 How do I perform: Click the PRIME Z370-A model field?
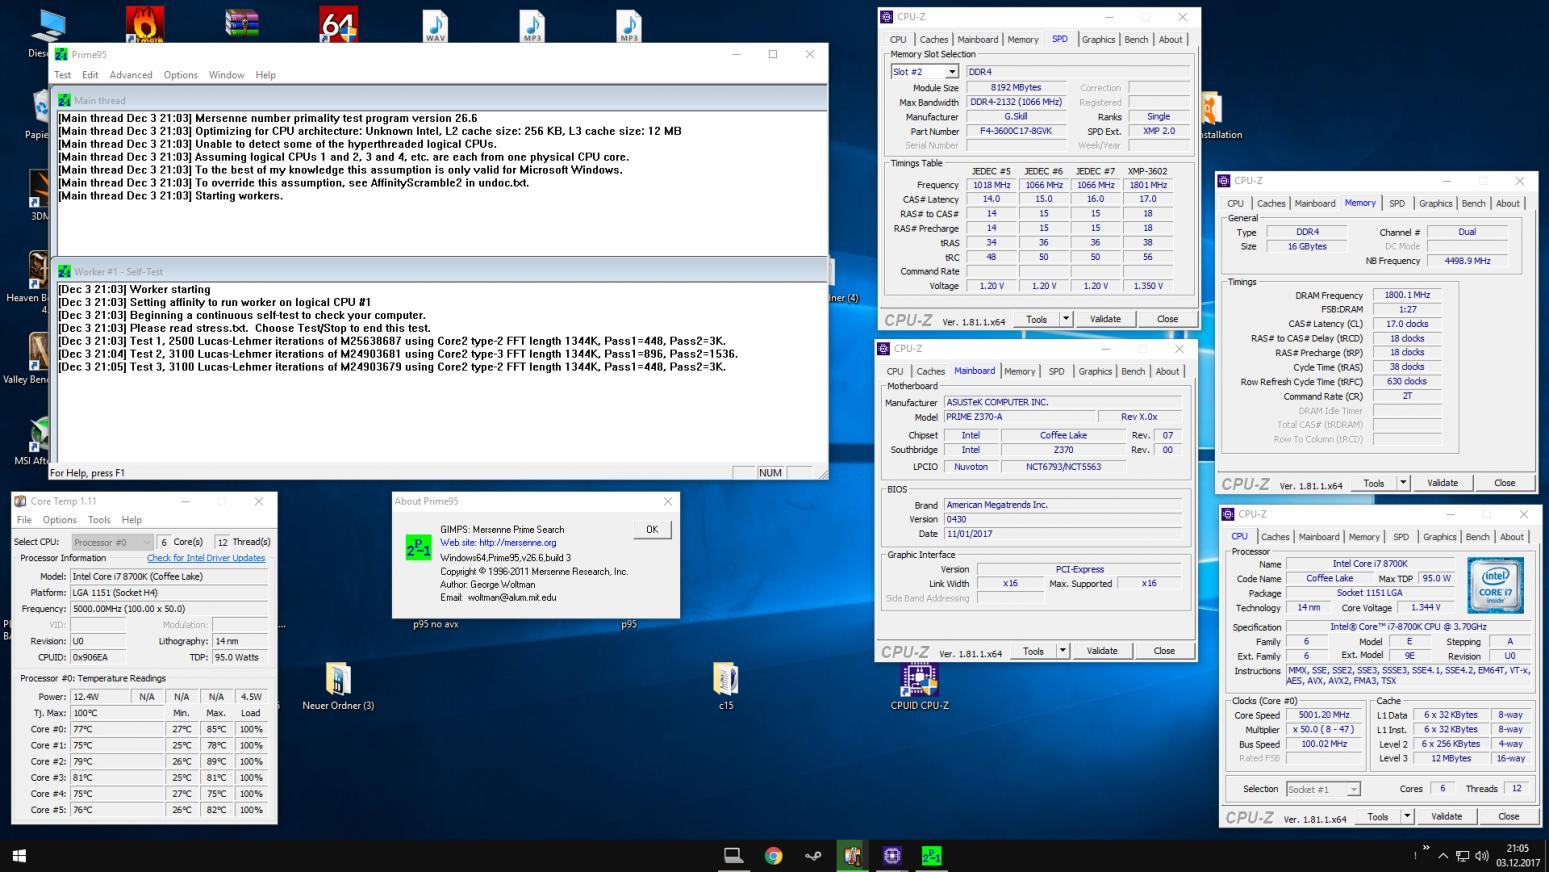pyautogui.click(x=1018, y=417)
